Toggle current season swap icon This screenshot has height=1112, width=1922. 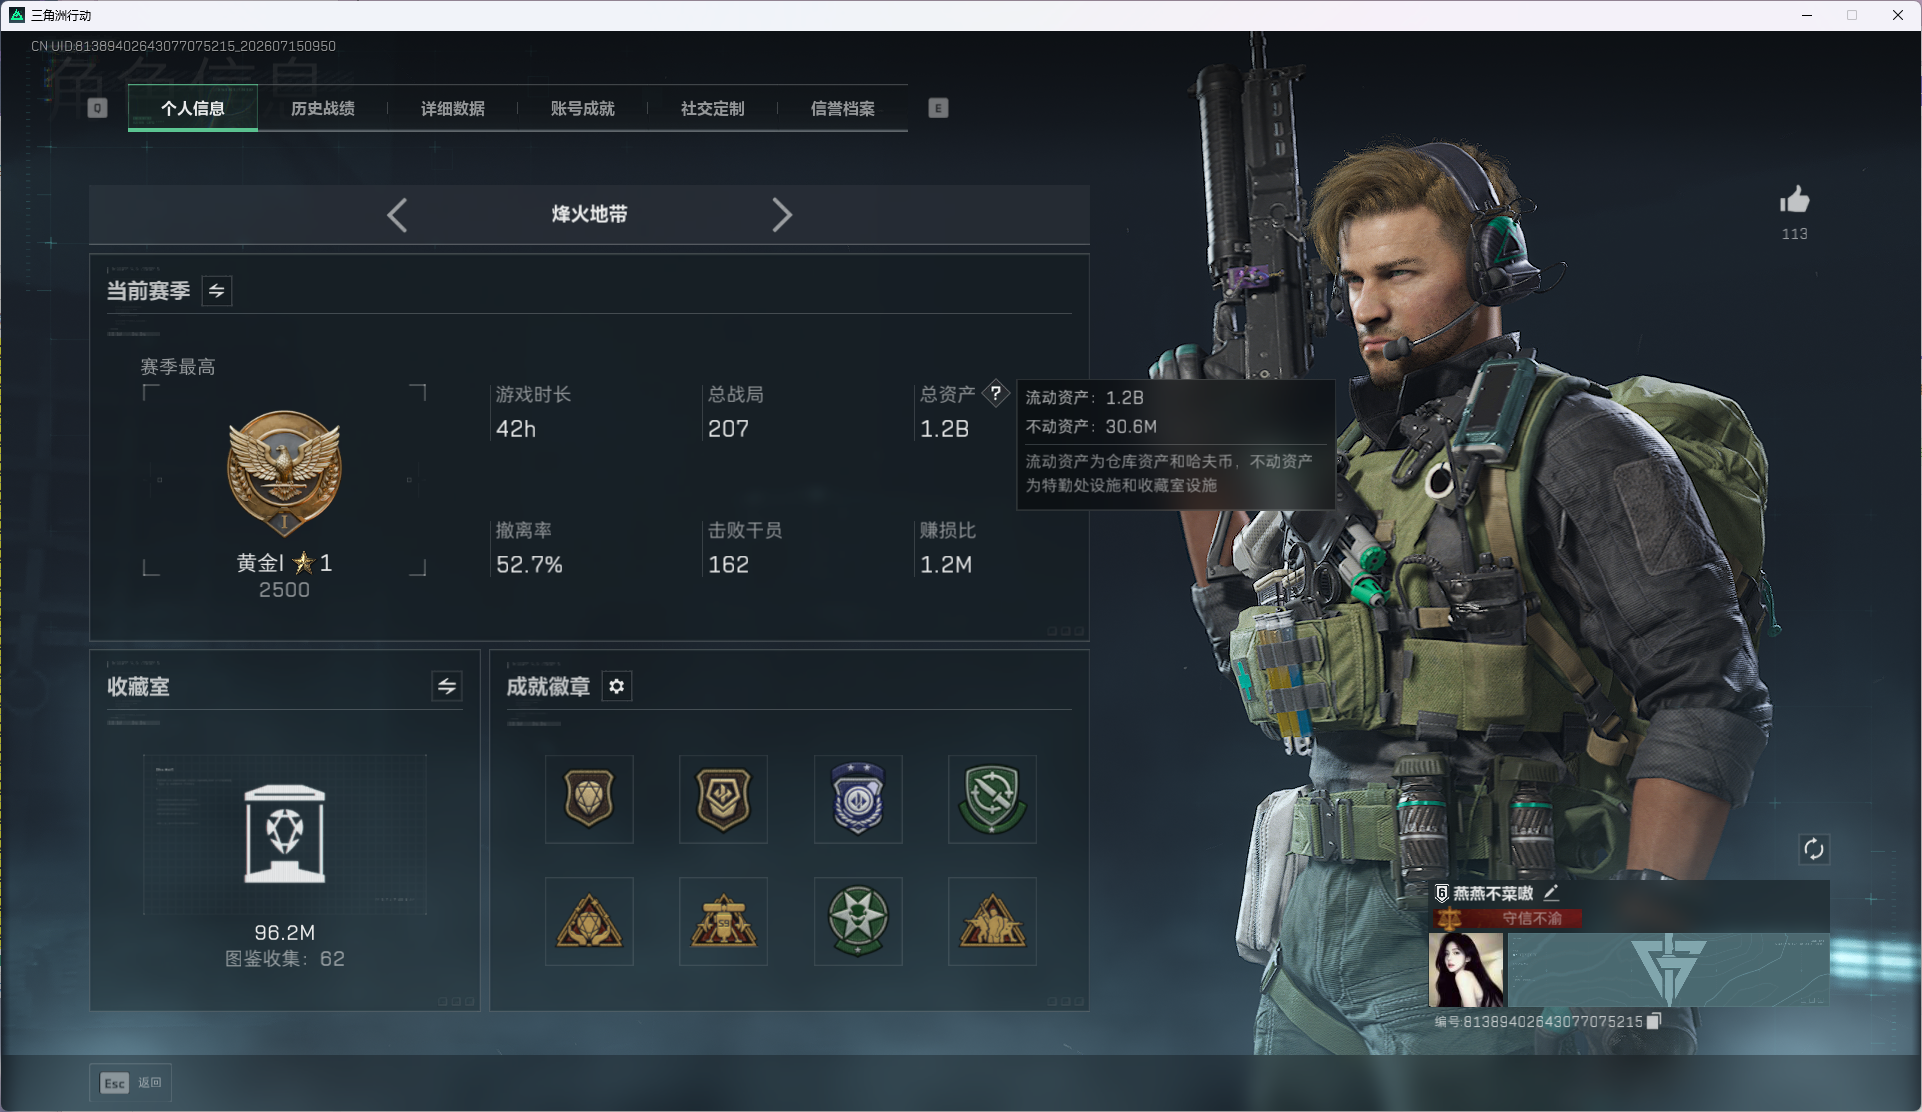tap(217, 291)
